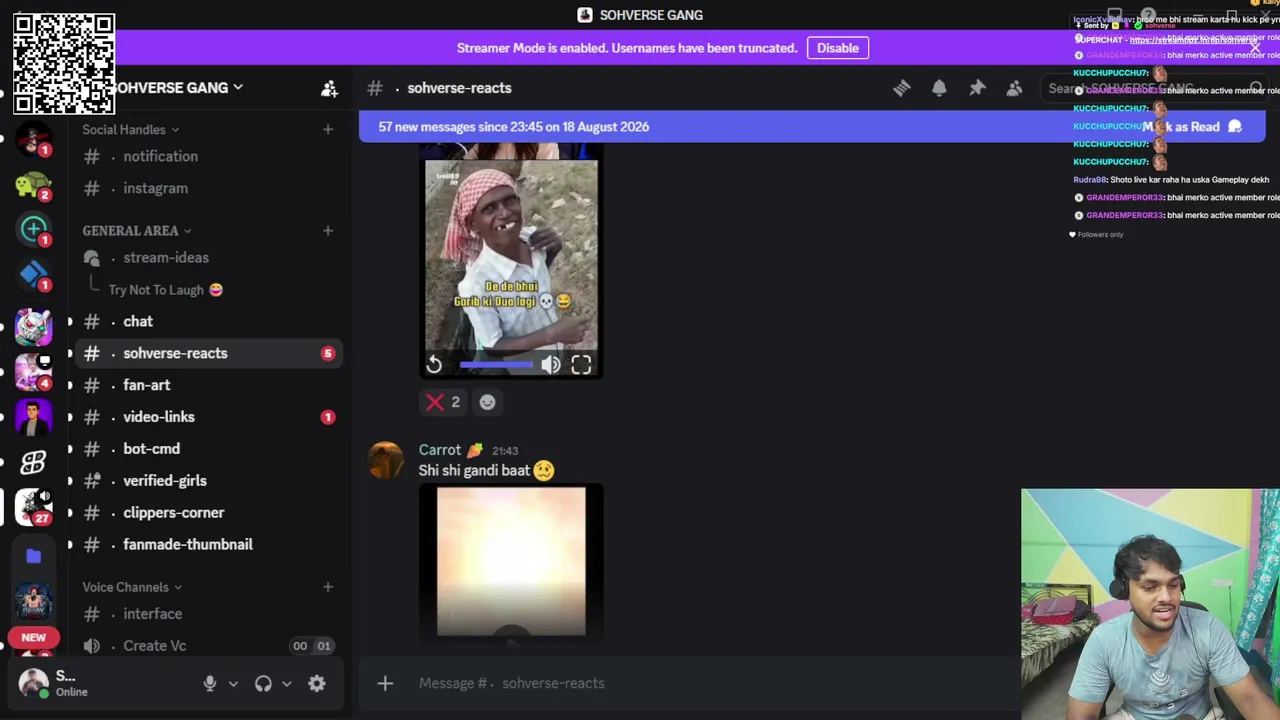Toggle the red X reaction
The height and width of the screenshot is (720, 1280).
pyautogui.click(x=443, y=402)
